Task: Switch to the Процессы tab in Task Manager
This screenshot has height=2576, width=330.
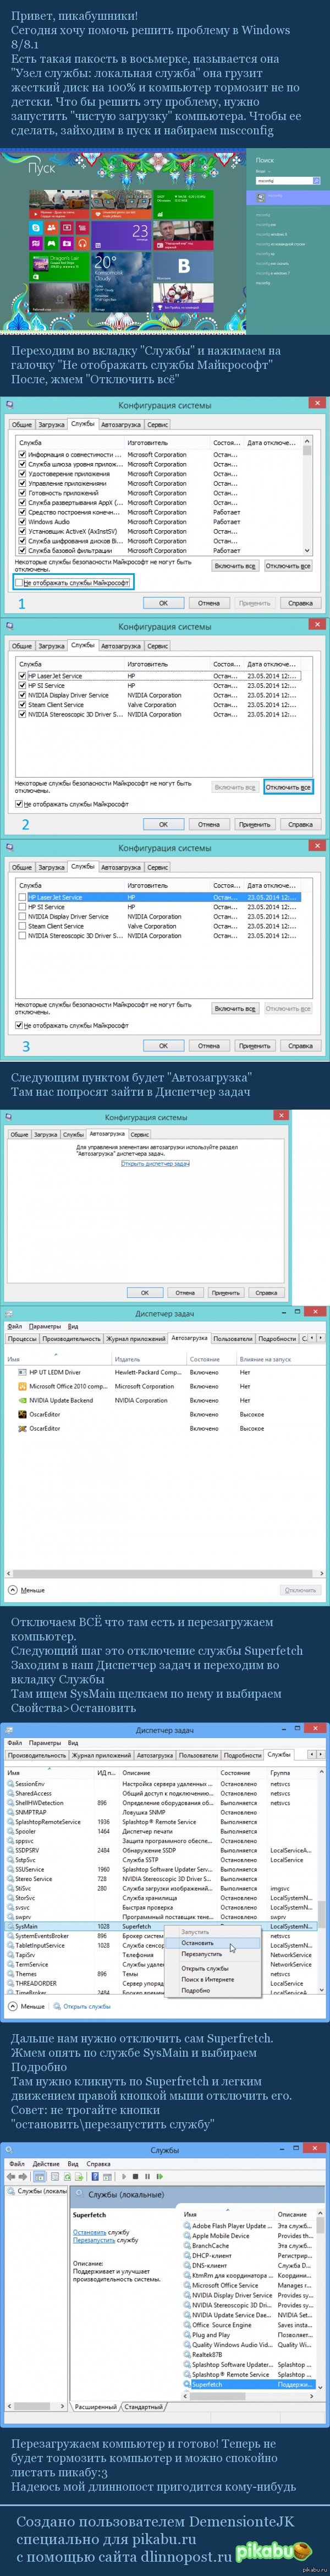Action: point(22,1338)
